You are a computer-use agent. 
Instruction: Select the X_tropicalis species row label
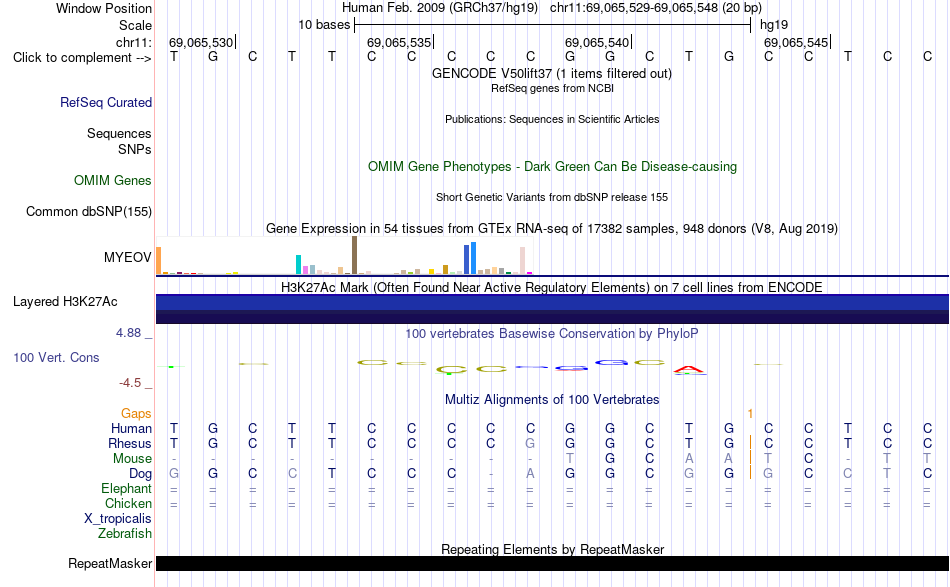click(x=118, y=519)
